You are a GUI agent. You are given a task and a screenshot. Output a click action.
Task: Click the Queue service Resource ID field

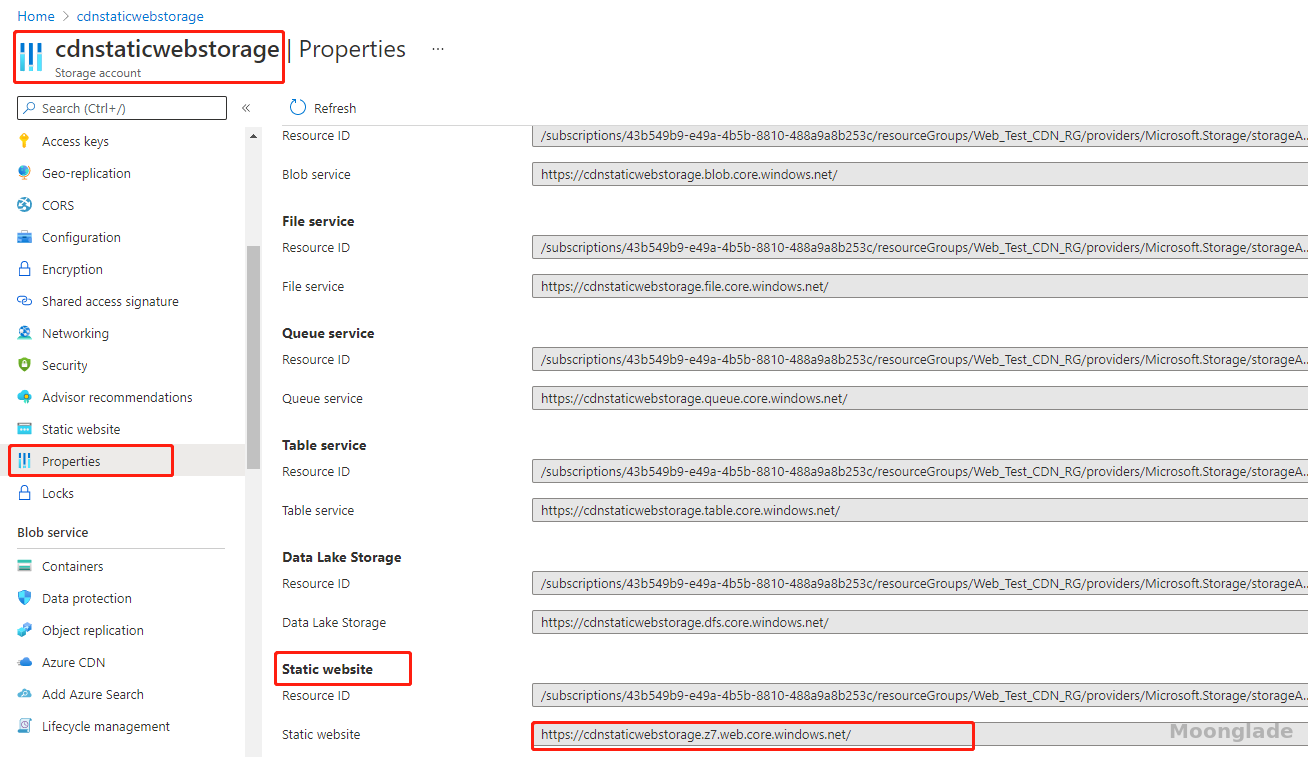pyautogui.click(x=920, y=359)
